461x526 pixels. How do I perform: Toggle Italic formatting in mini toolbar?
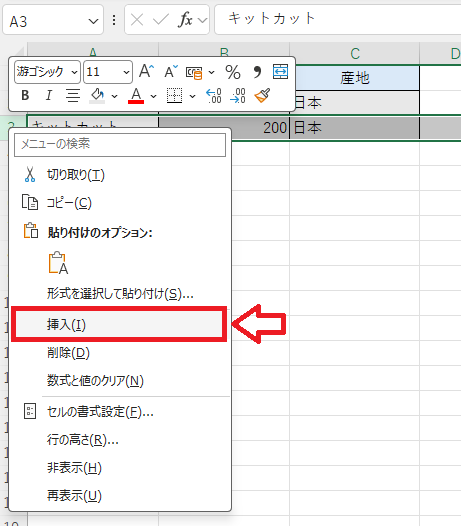pyautogui.click(x=49, y=96)
